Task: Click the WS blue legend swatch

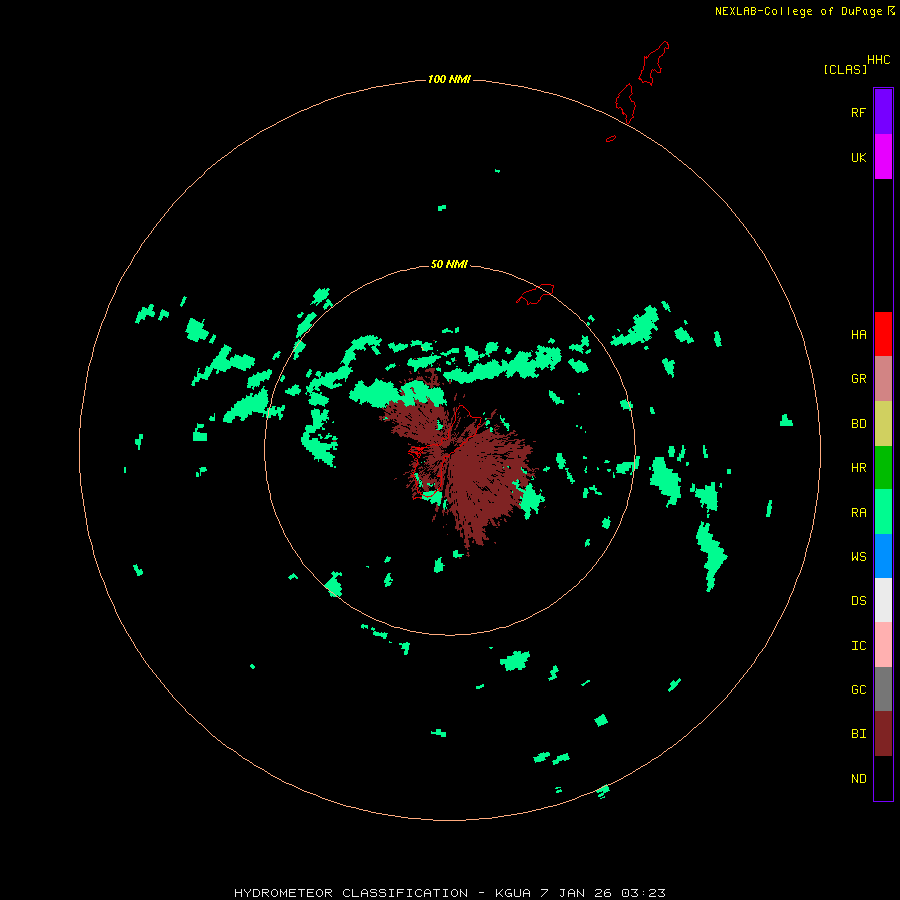Action: [883, 556]
